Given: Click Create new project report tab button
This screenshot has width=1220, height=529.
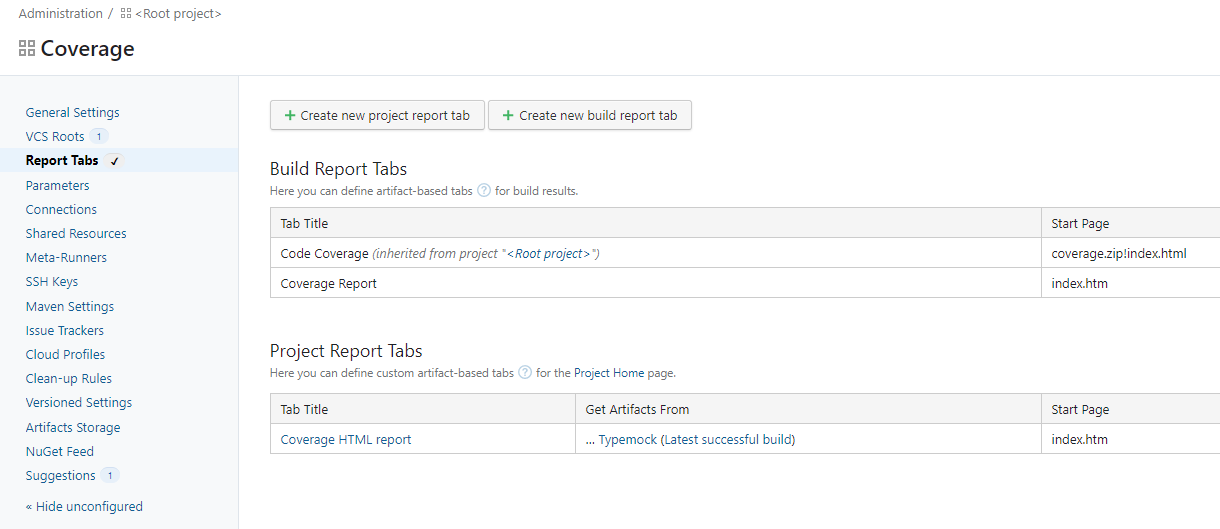Looking at the screenshot, I should 377,115.
